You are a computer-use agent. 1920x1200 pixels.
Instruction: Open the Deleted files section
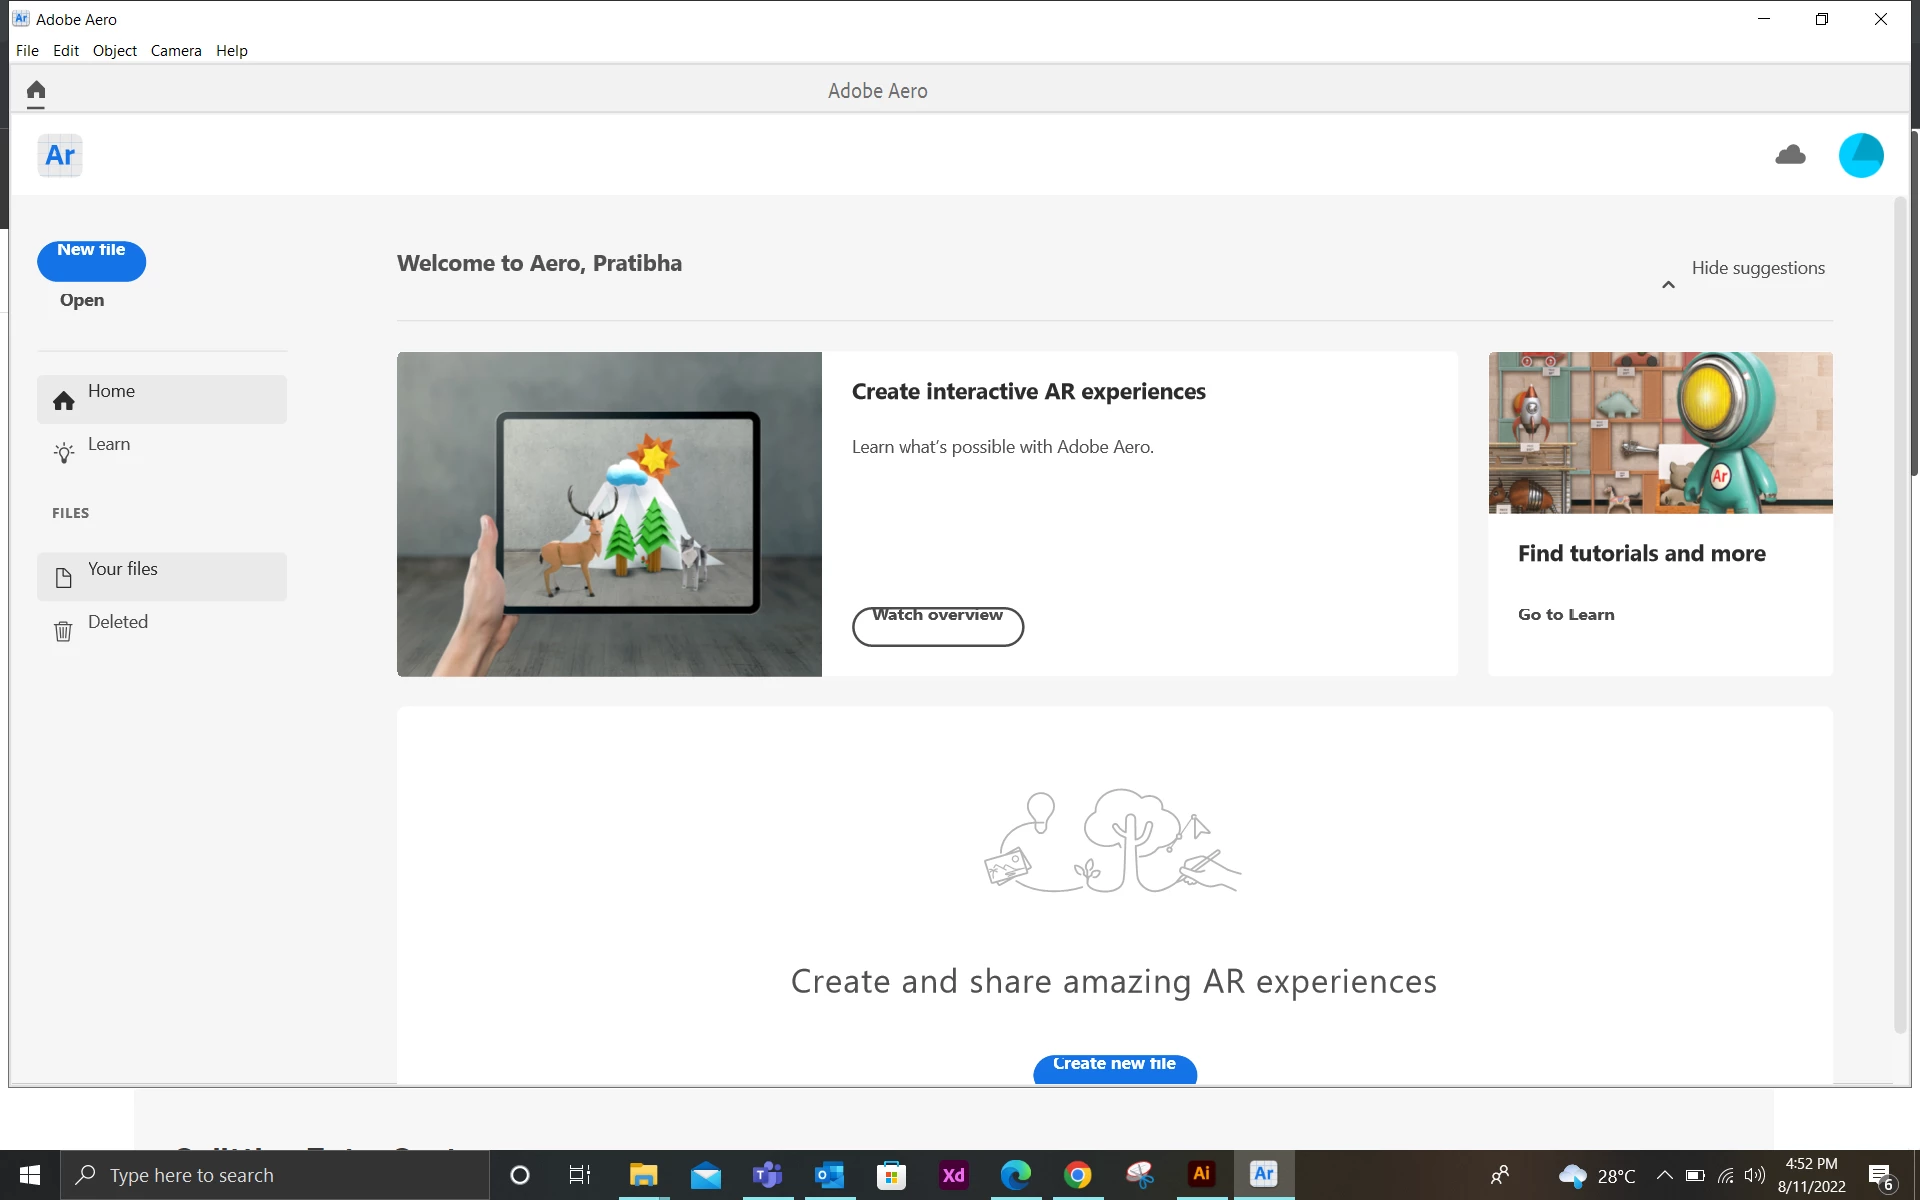[x=117, y=623]
